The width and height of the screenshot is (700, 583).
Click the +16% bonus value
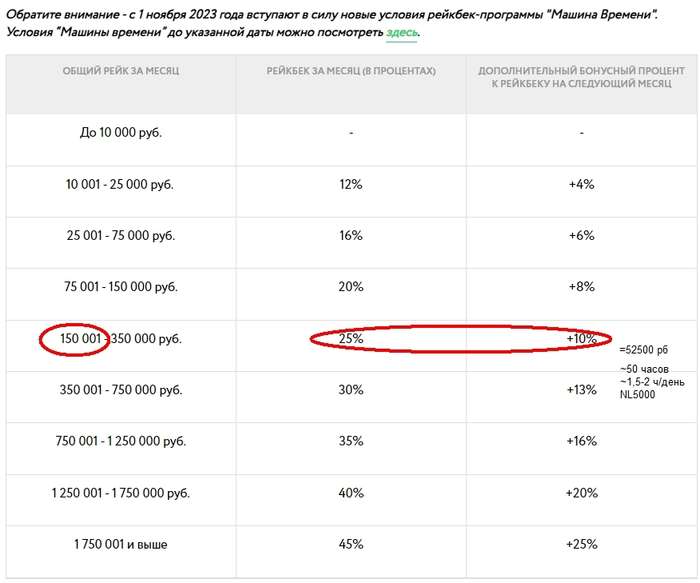pos(581,441)
